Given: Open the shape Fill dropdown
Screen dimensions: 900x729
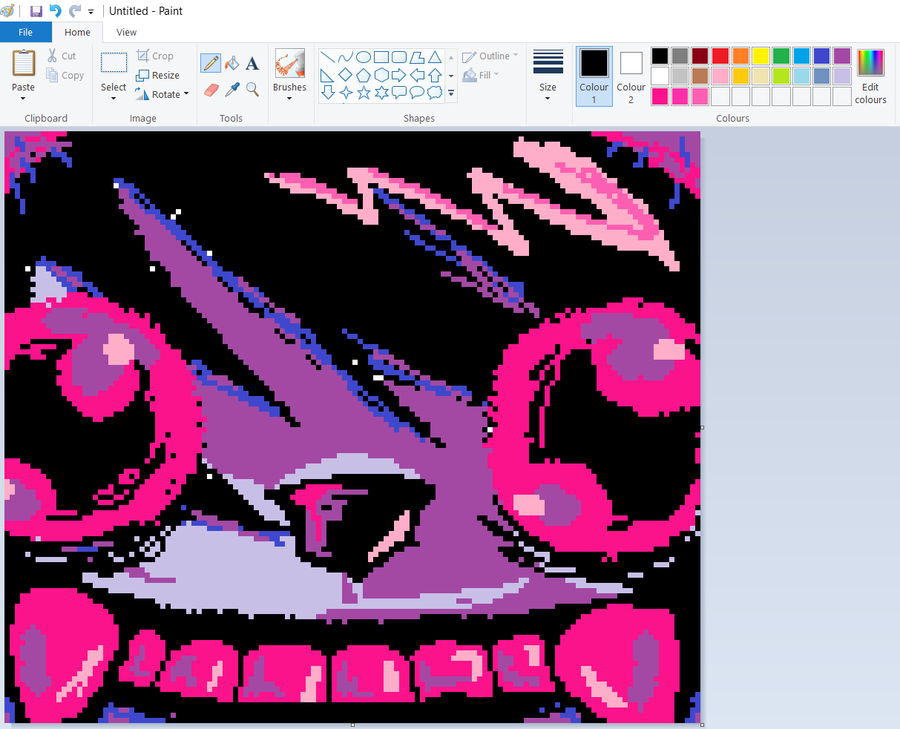Looking at the screenshot, I should click(481, 75).
